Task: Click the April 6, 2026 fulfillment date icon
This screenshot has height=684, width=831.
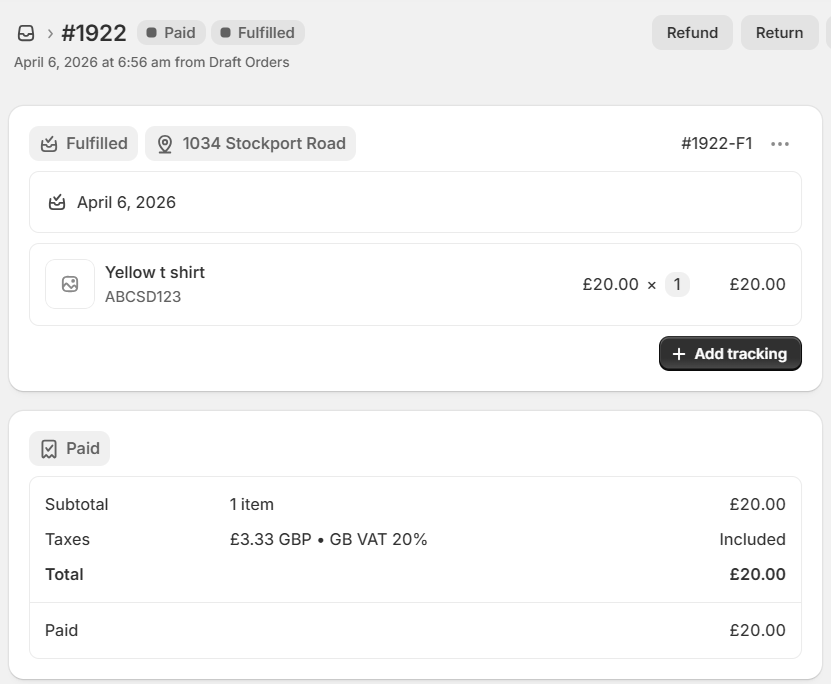Action: click(57, 202)
